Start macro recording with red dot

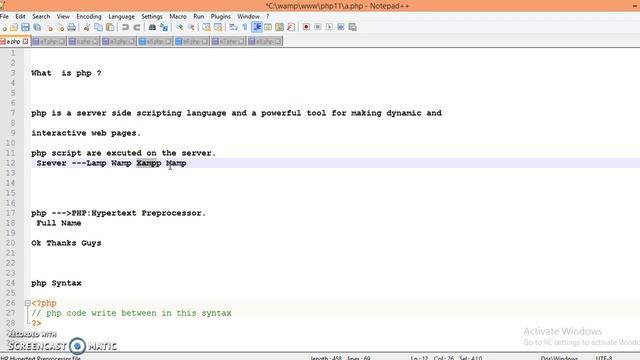click(x=306, y=27)
